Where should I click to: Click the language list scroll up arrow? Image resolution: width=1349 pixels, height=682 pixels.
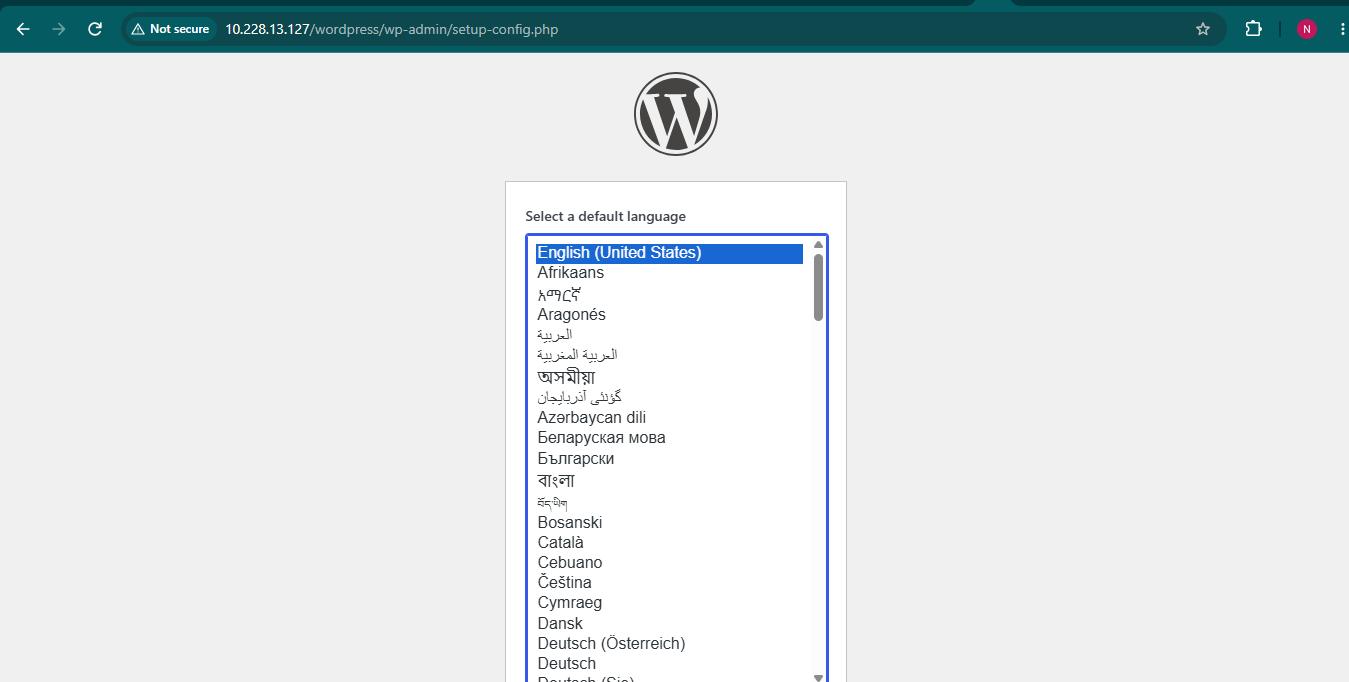[818, 244]
